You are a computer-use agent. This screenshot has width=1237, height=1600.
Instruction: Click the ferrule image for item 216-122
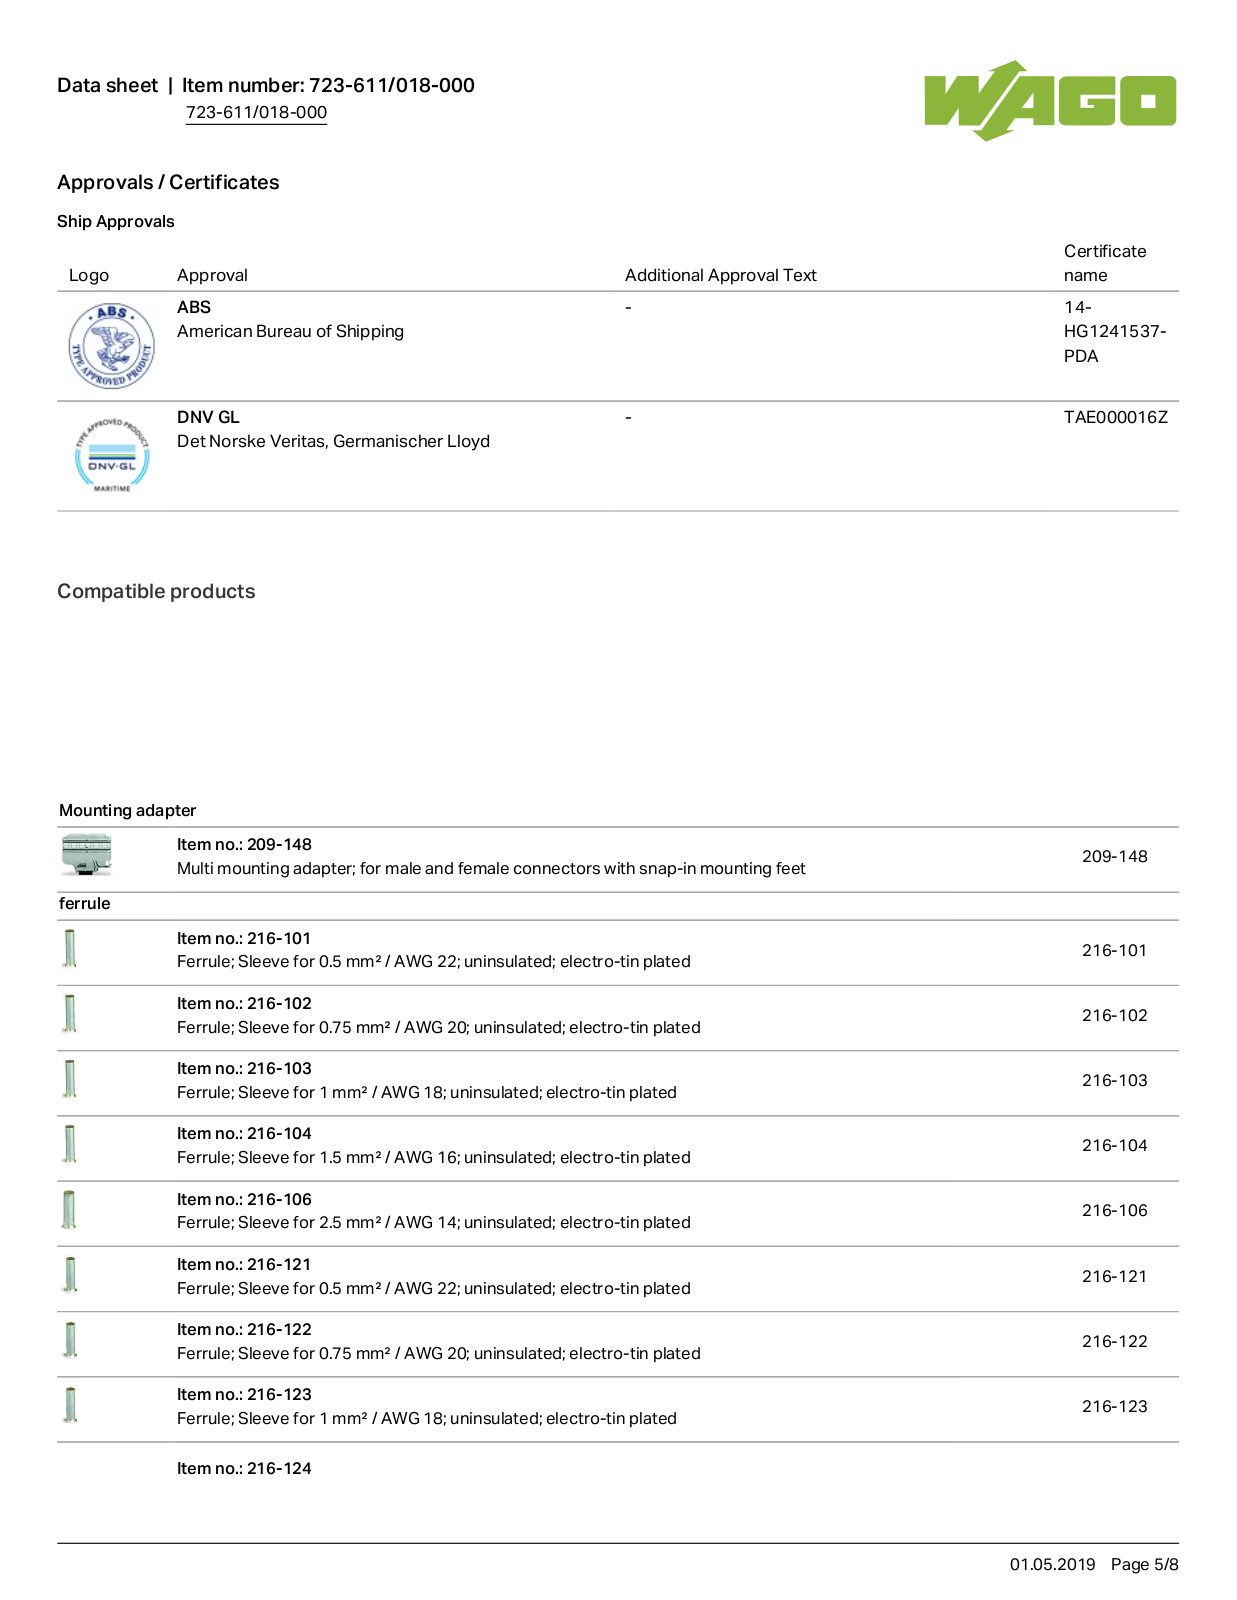click(70, 1340)
